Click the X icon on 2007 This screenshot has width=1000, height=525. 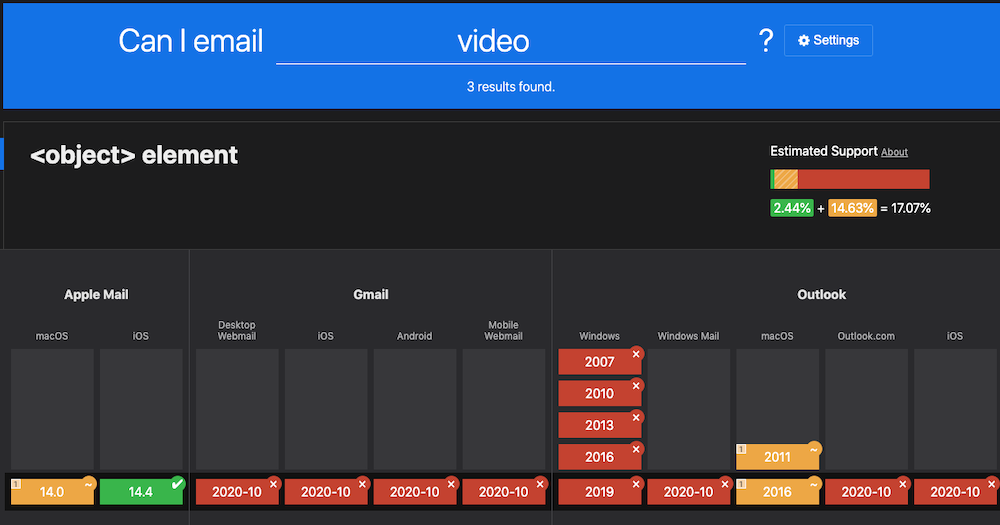point(636,354)
